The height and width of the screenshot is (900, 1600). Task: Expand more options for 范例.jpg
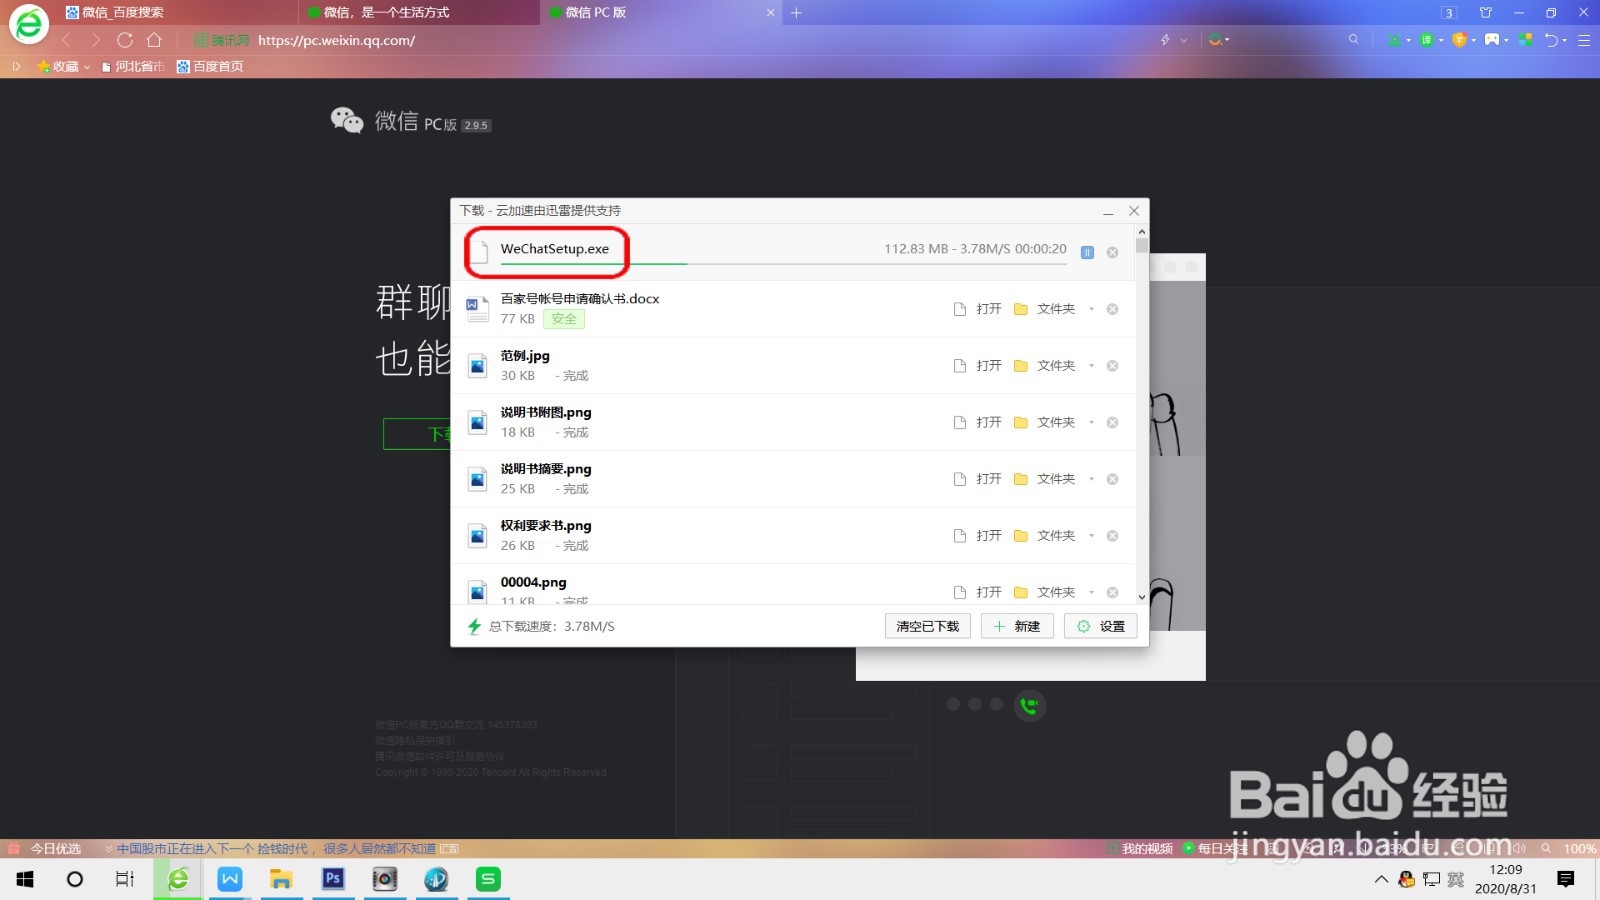tap(1091, 366)
